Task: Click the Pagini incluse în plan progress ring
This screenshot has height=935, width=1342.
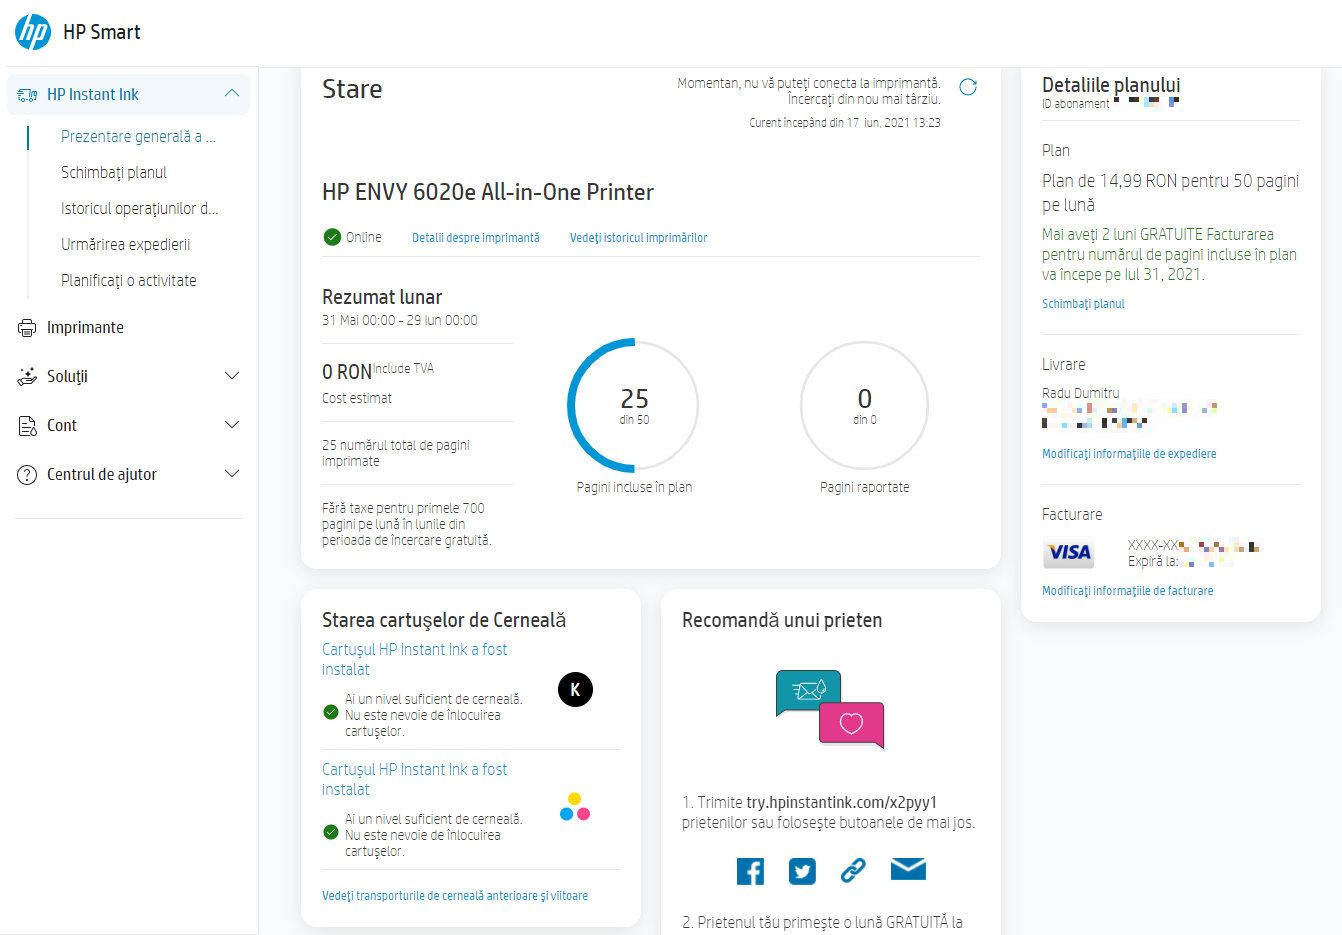Action: 634,406
